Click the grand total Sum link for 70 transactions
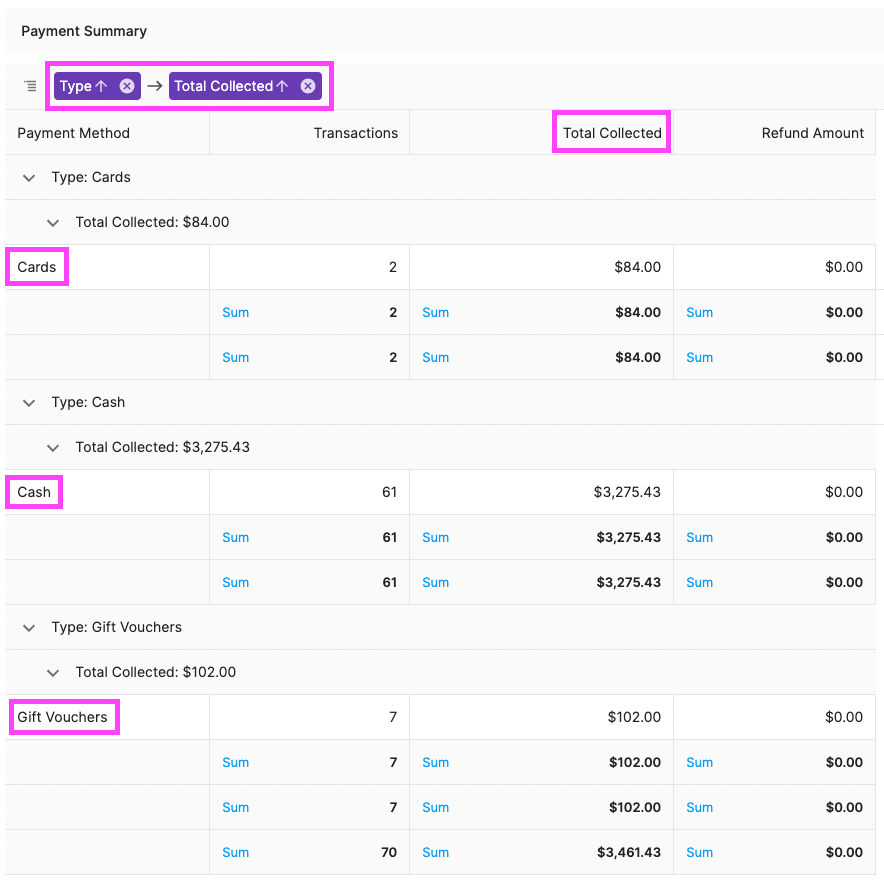The image size is (884, 881). point(236,853)
